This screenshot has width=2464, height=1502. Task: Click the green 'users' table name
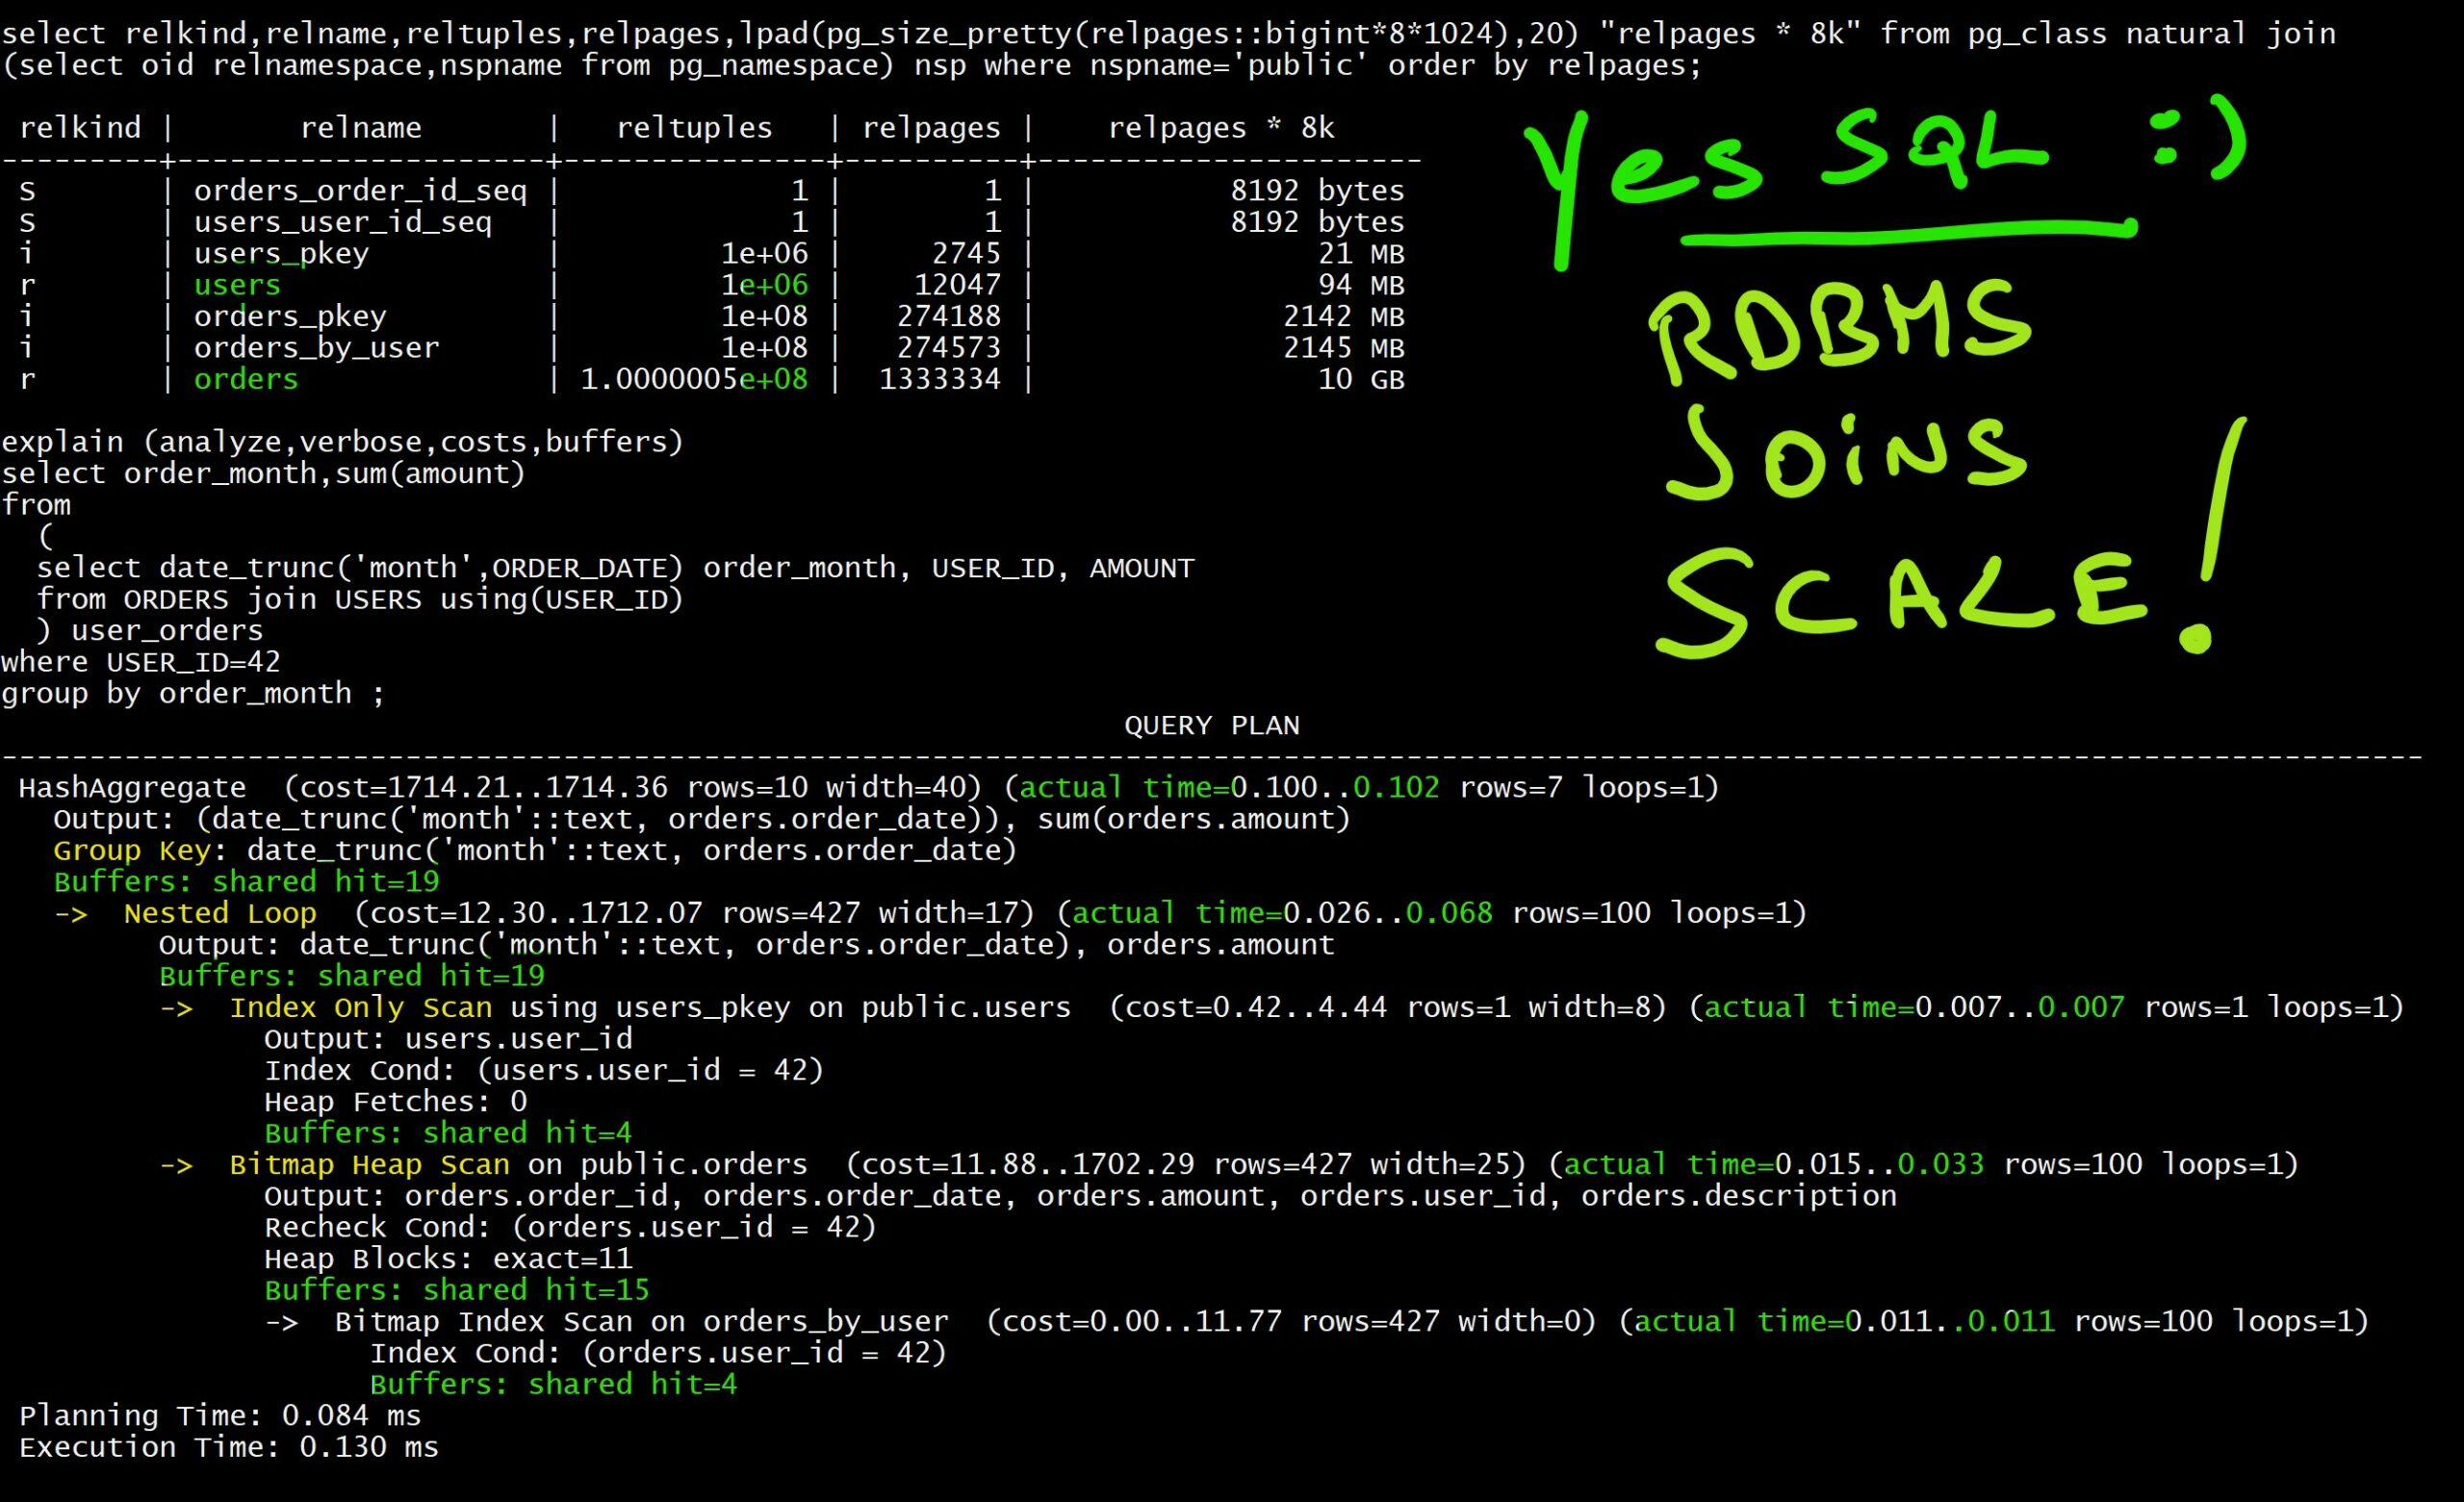(237, 285)
